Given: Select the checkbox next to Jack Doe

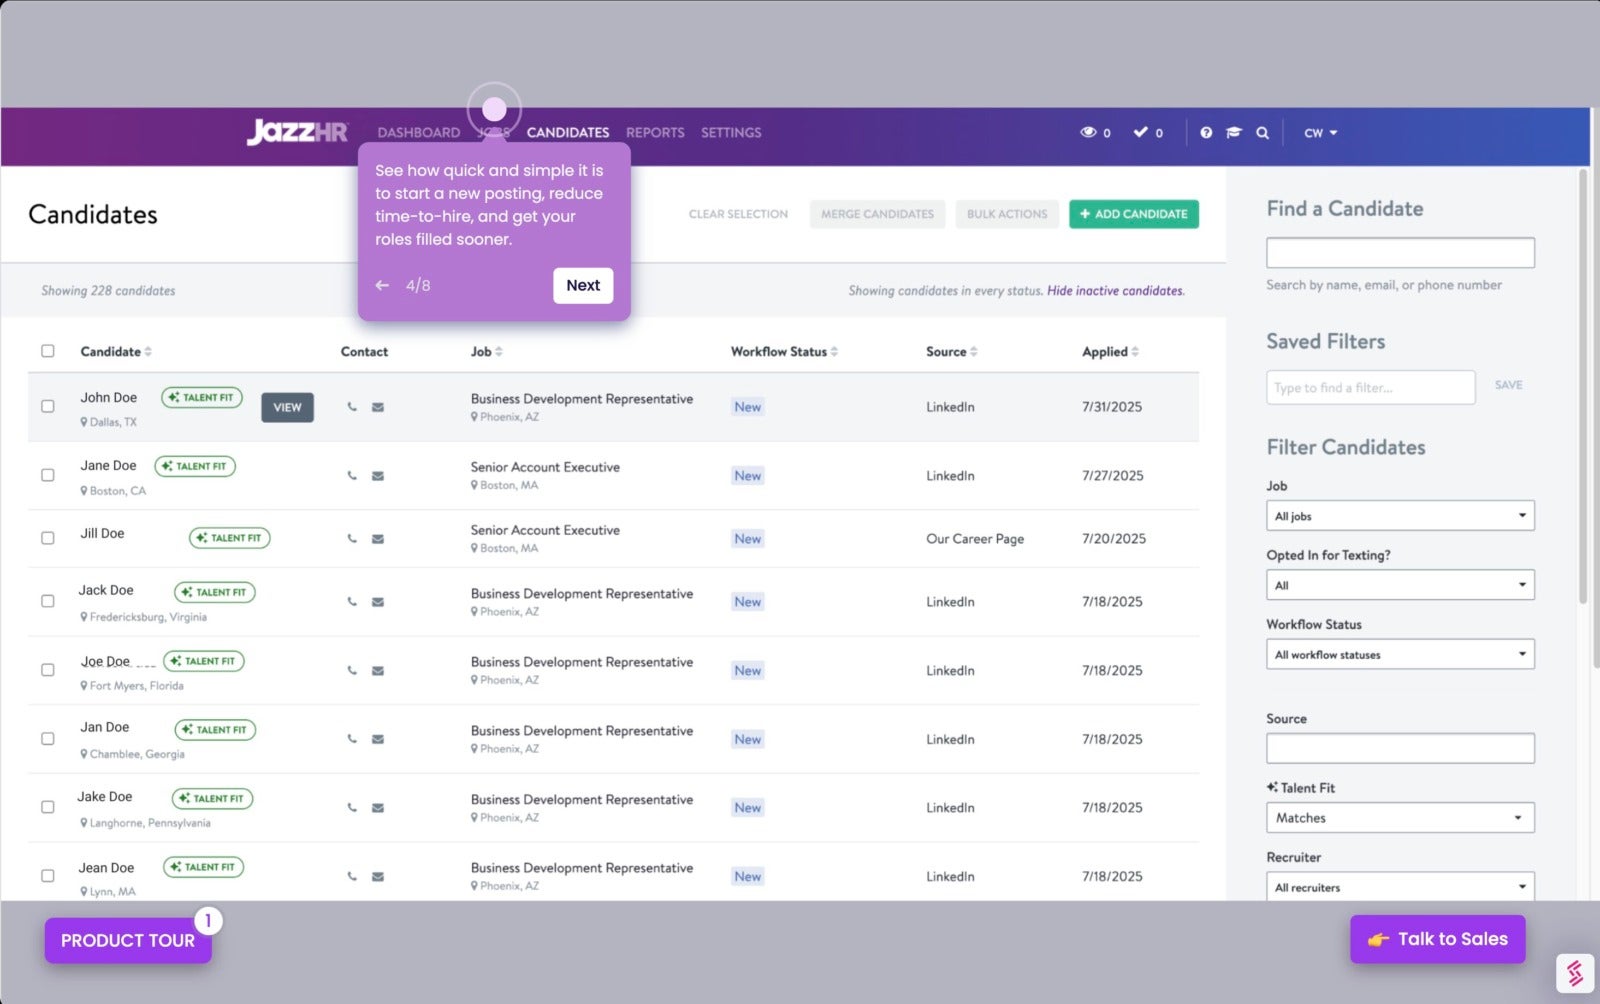Looking at the screenshot, I should point(47,601).
